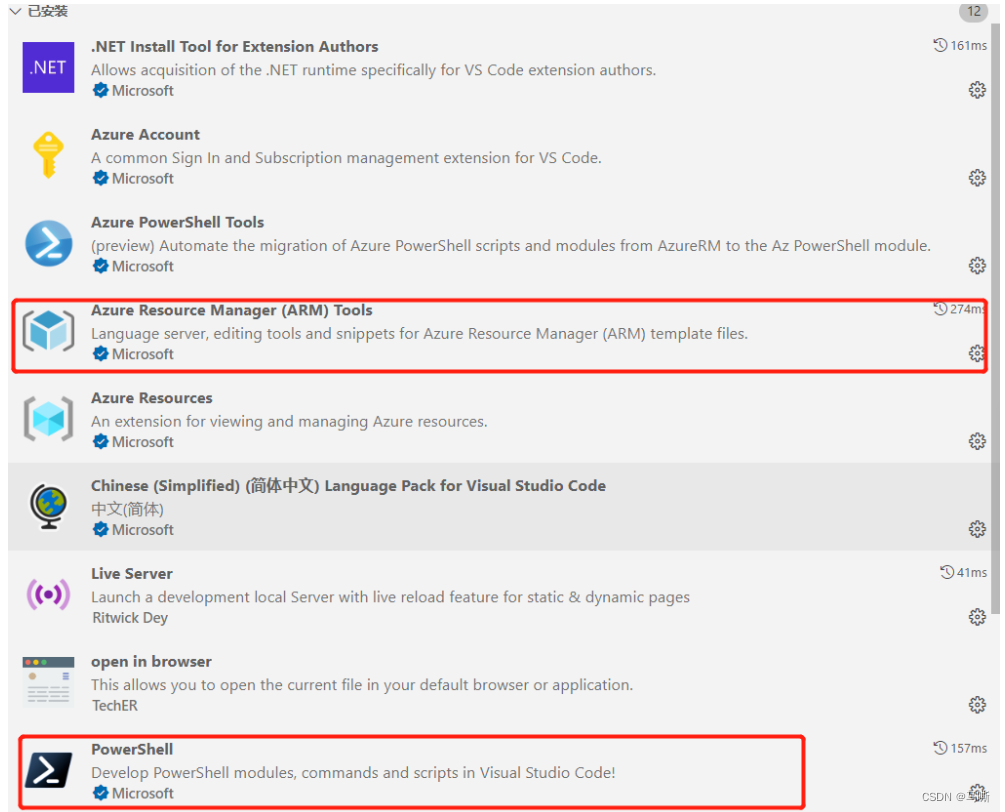Open manage gear for ARM Tools extension
Viewport: 1005px width, 812px height.
coord(977,353)
